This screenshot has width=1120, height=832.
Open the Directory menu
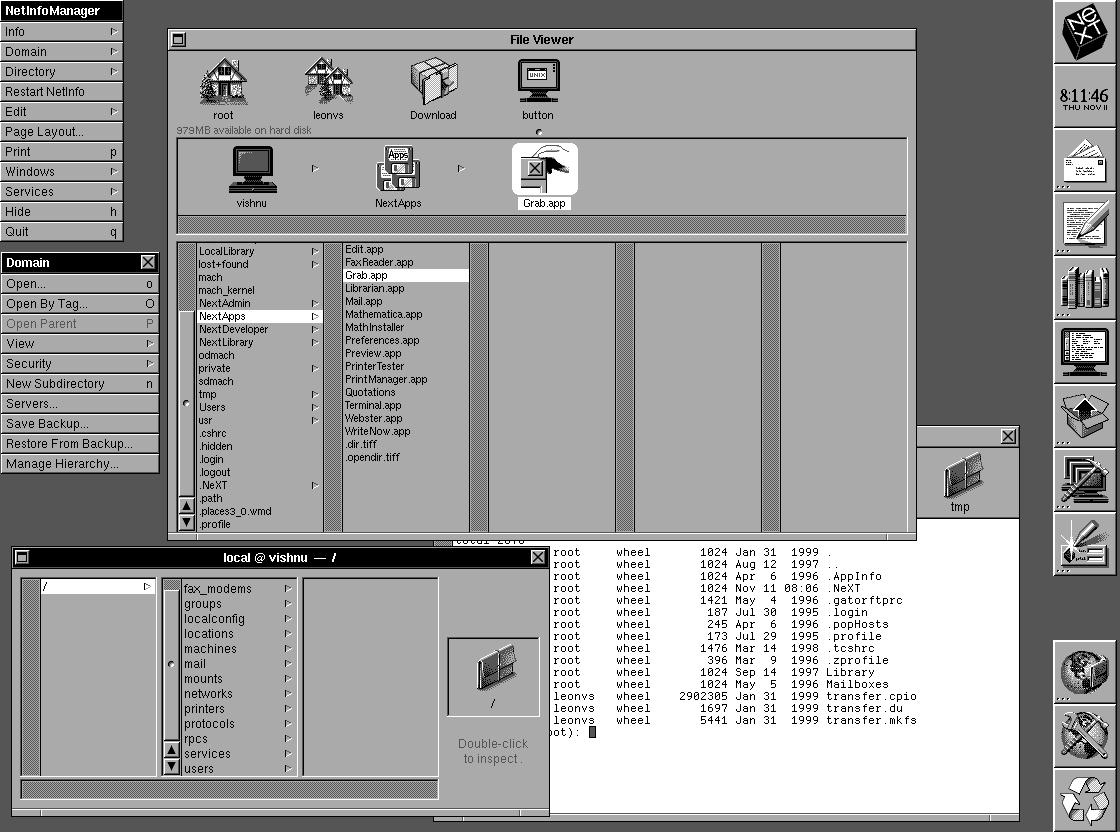coord(60,72)
